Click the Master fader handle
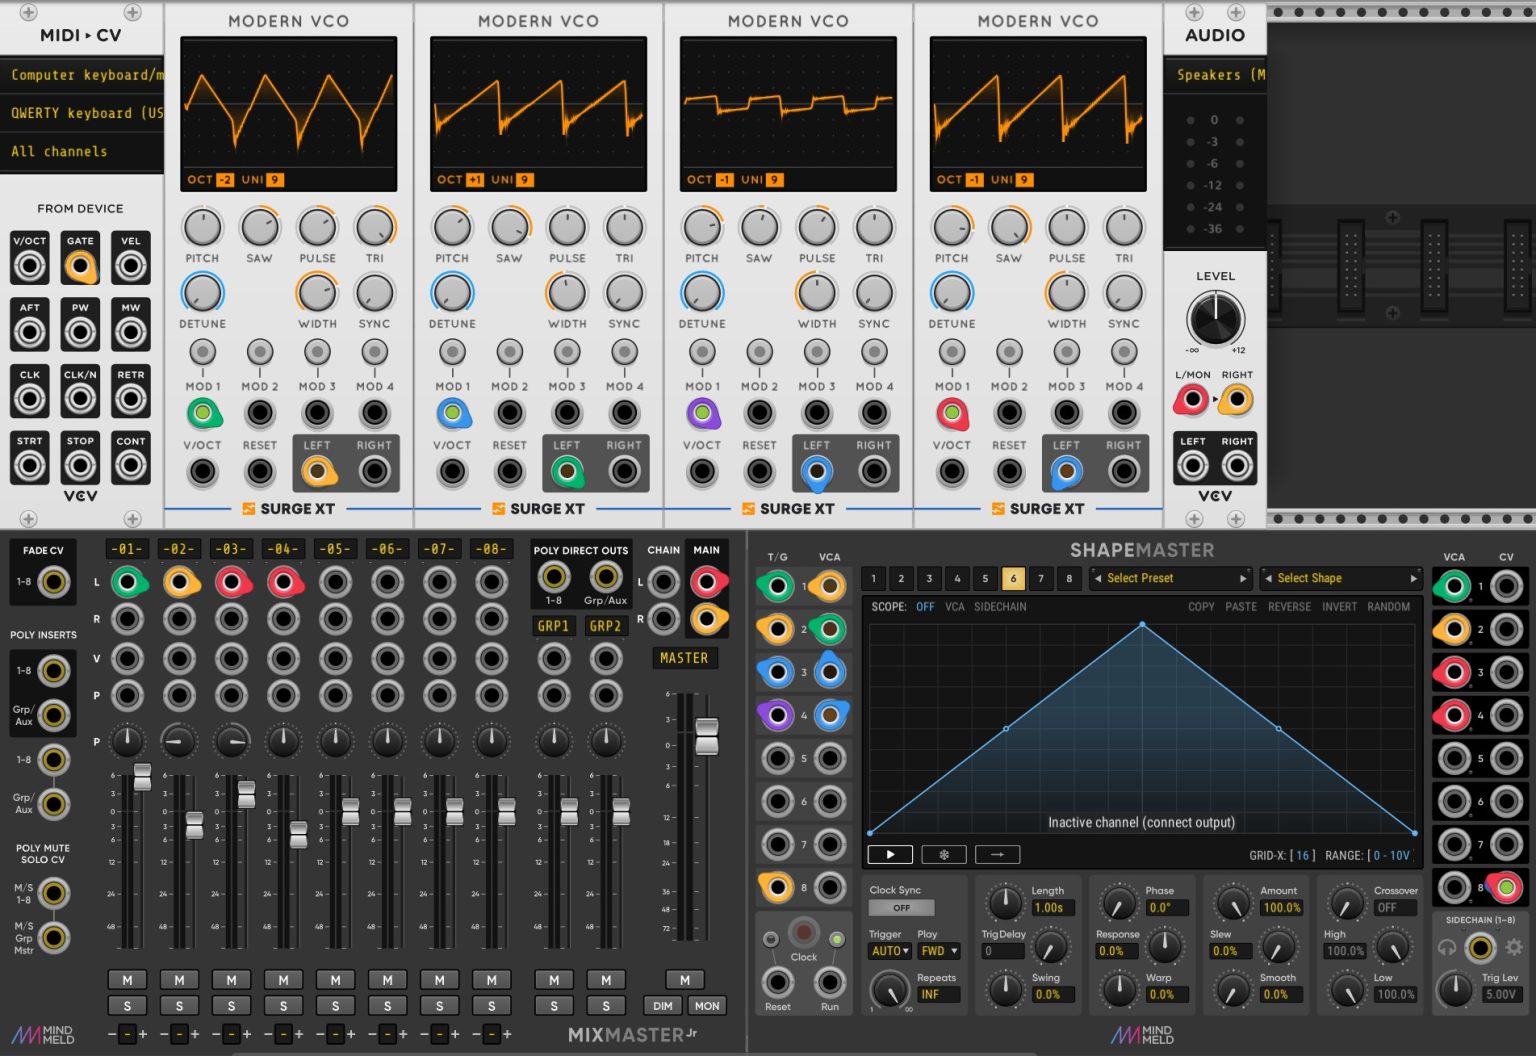This screenshot has width=1536, height=1056. [x=707, y=736]
